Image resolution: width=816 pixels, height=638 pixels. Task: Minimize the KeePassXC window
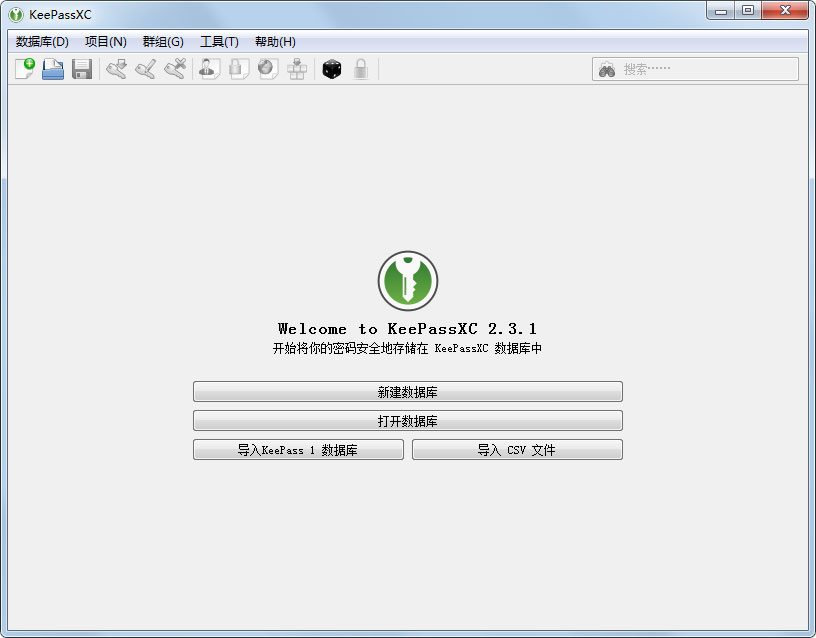coord(721,10)
